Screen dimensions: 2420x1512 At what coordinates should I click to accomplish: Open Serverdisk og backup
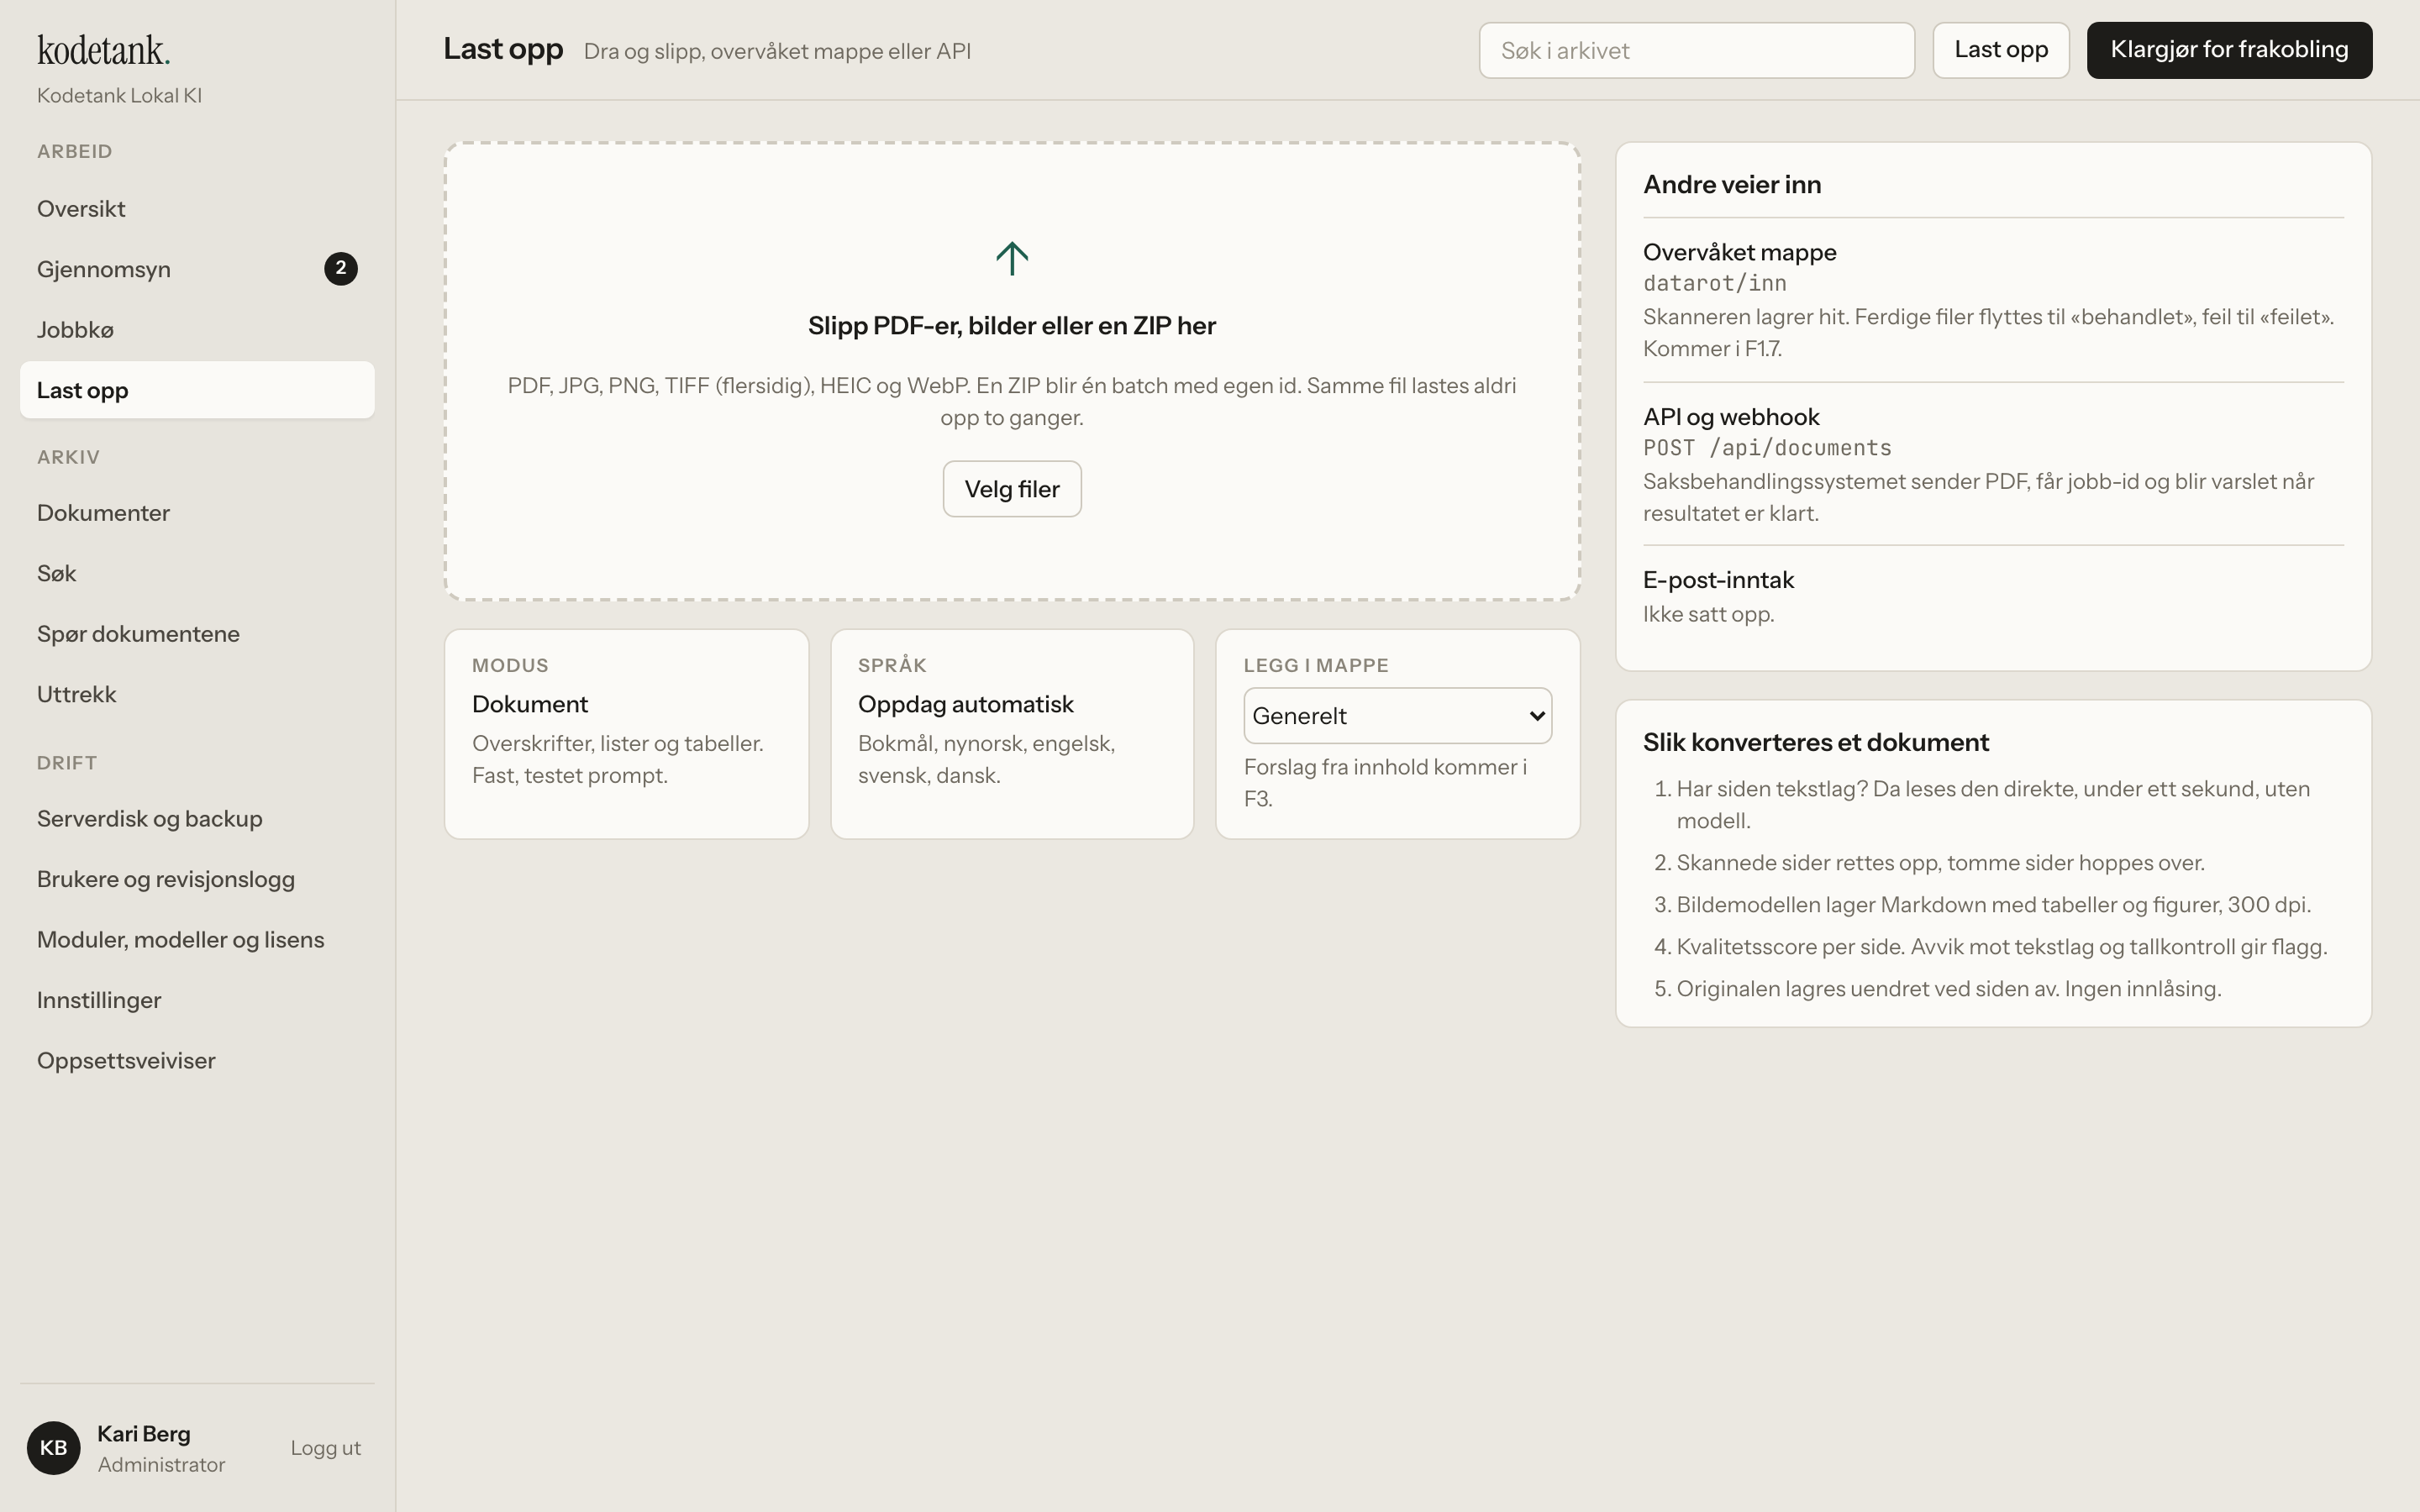tap(197, 818)
